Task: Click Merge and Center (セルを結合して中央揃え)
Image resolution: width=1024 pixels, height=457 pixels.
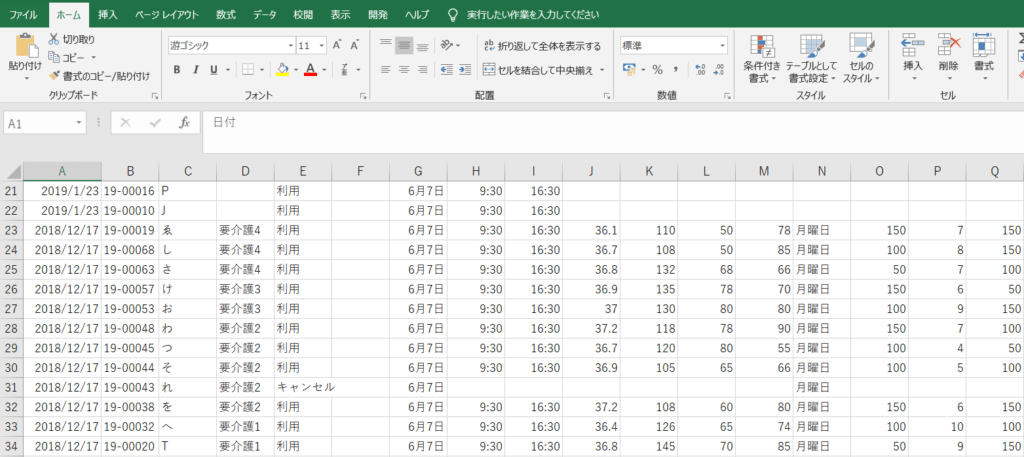Action: tap(537, 69)
